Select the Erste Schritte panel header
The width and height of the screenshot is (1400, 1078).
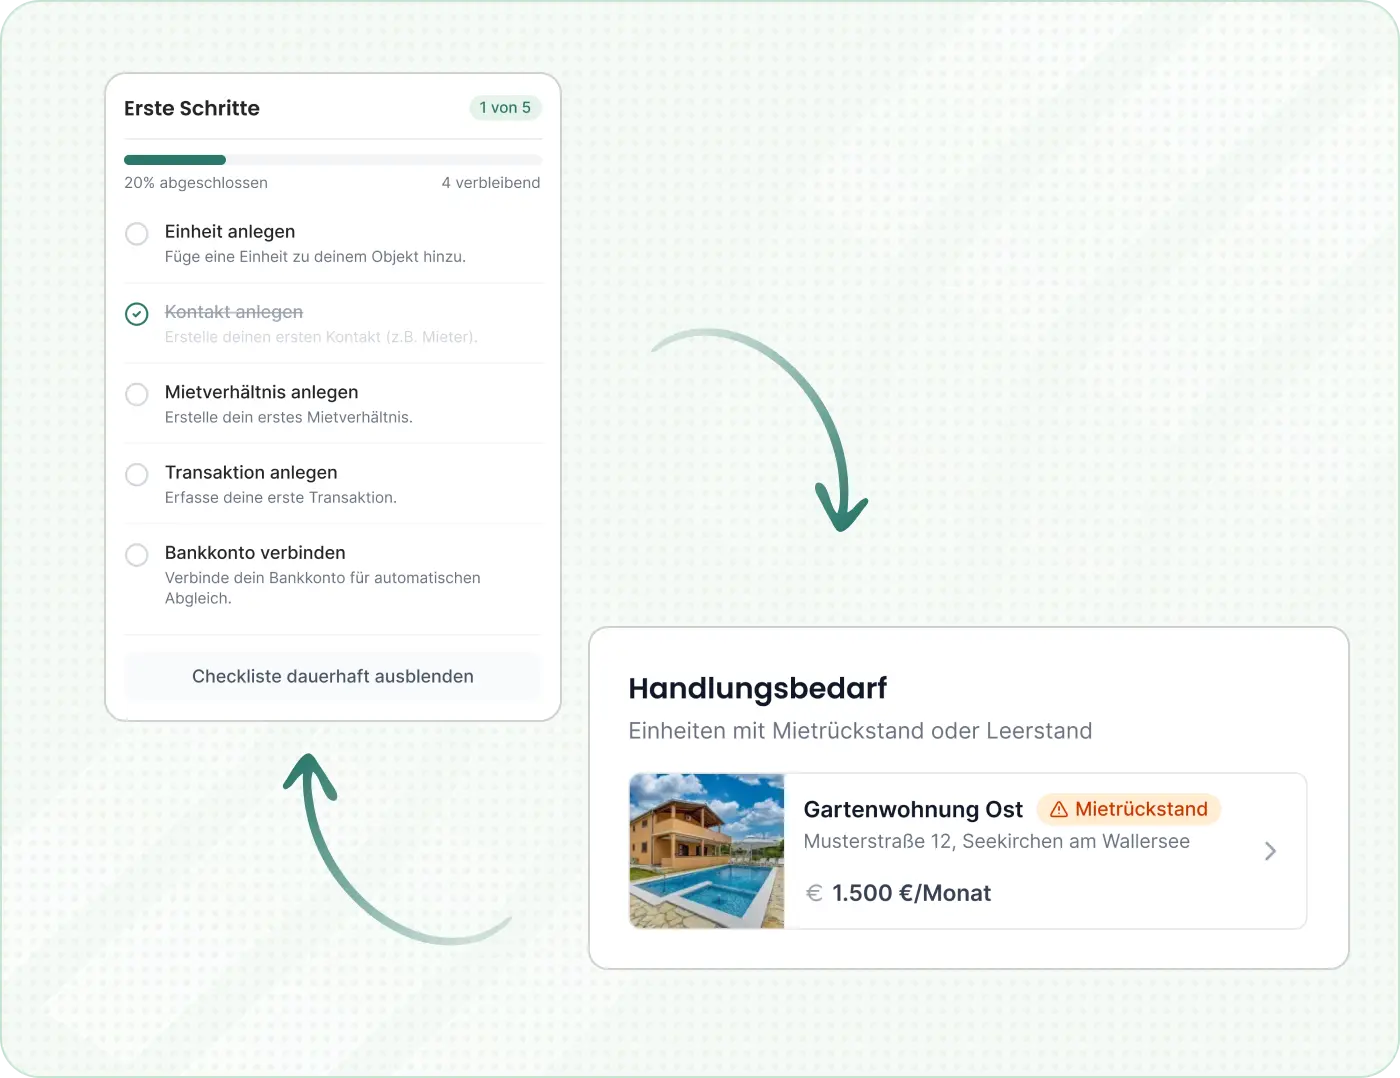pos(192,108)
